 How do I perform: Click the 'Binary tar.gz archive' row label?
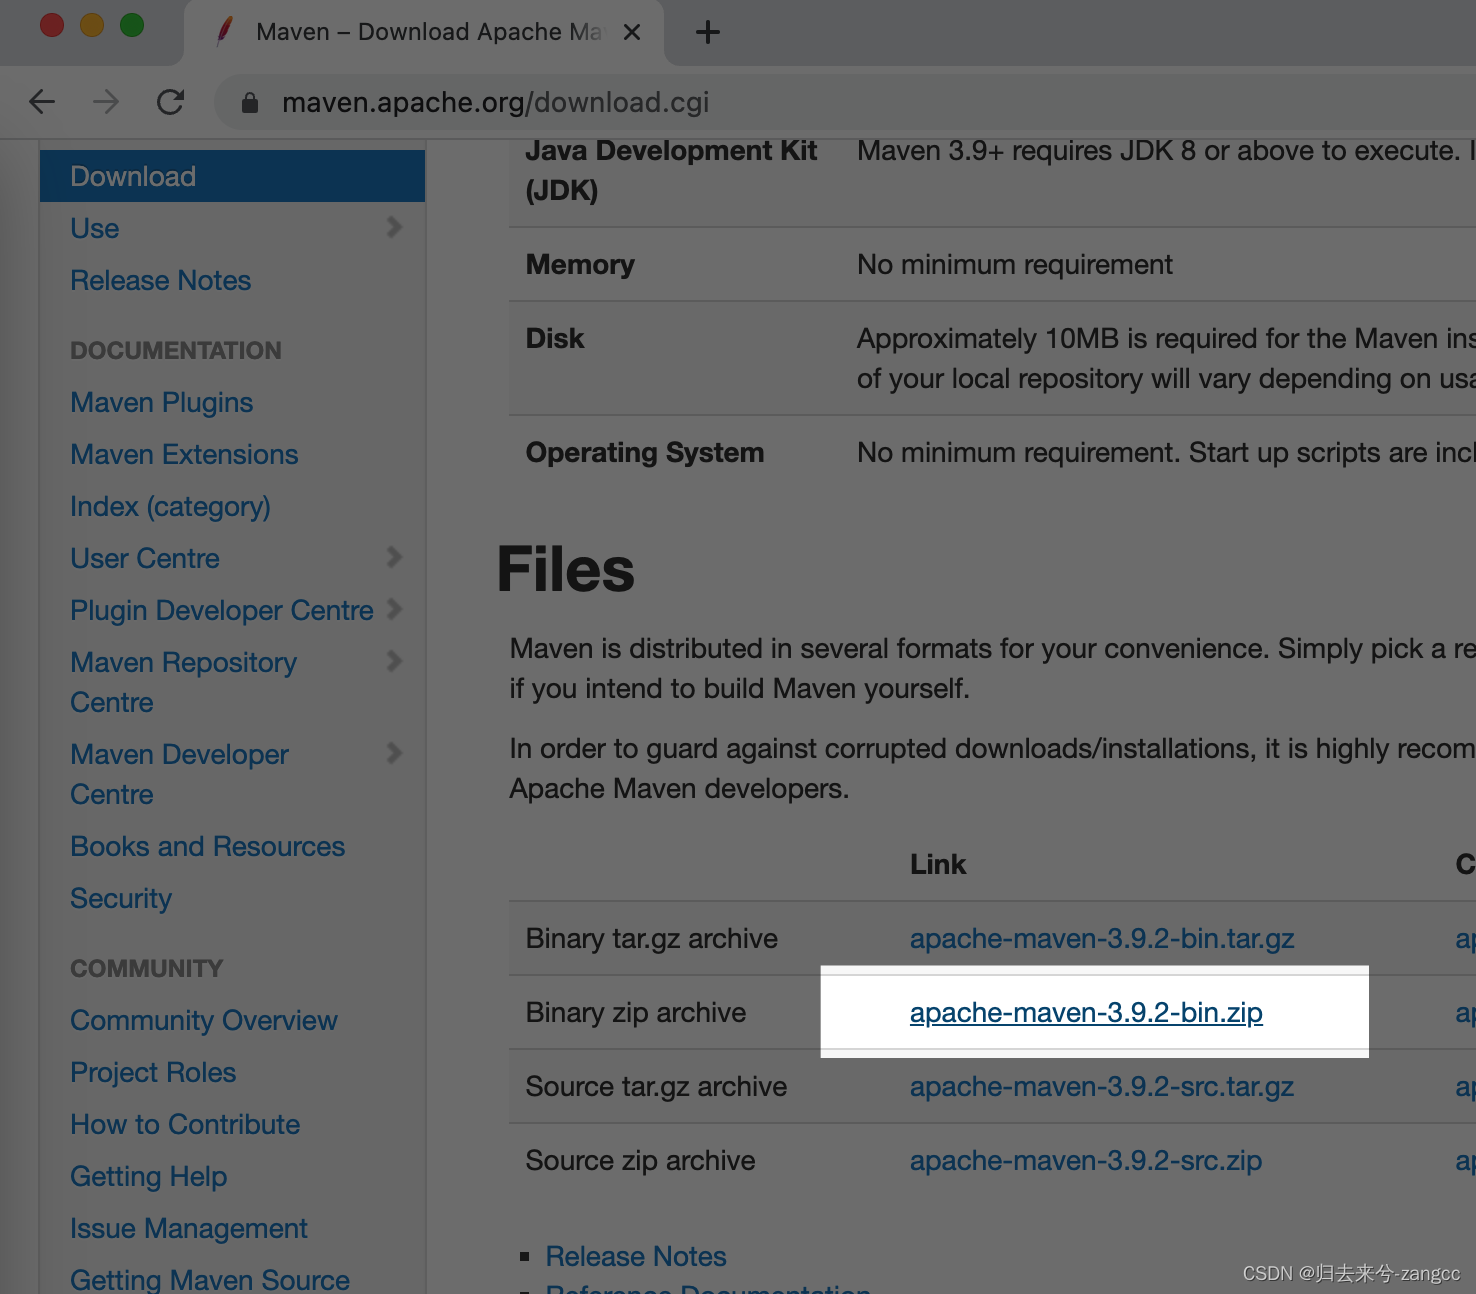[652, 938]
